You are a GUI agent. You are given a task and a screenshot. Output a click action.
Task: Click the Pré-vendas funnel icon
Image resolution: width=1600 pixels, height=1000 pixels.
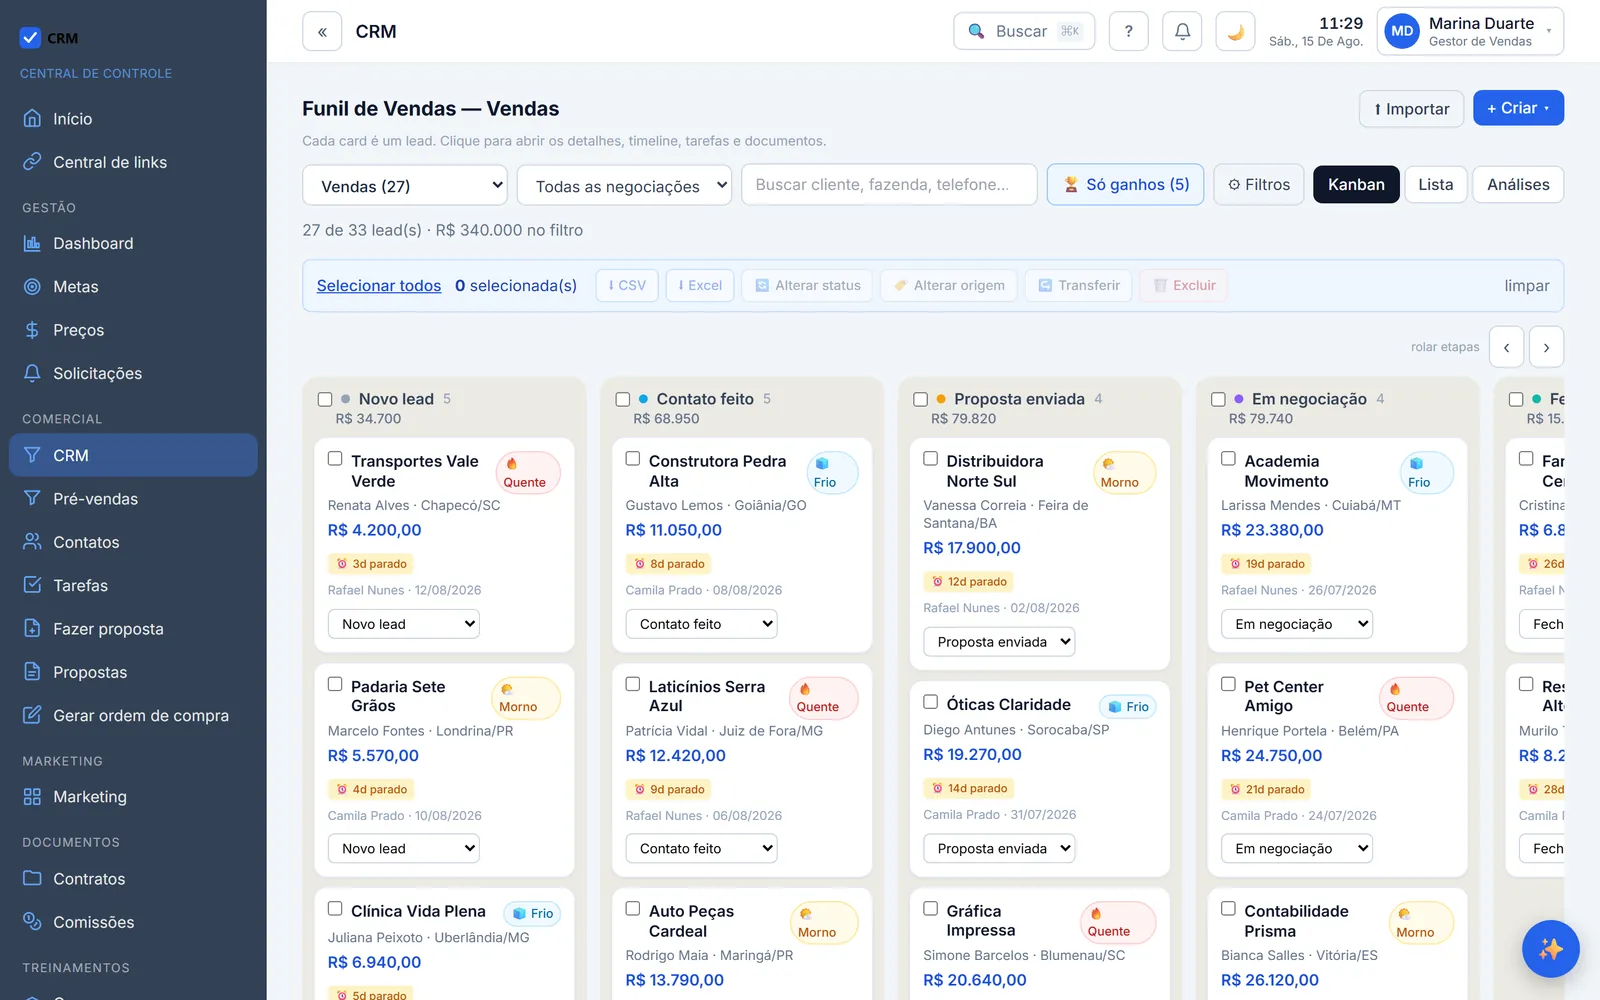pyautogui.click(x=32, y=498)
